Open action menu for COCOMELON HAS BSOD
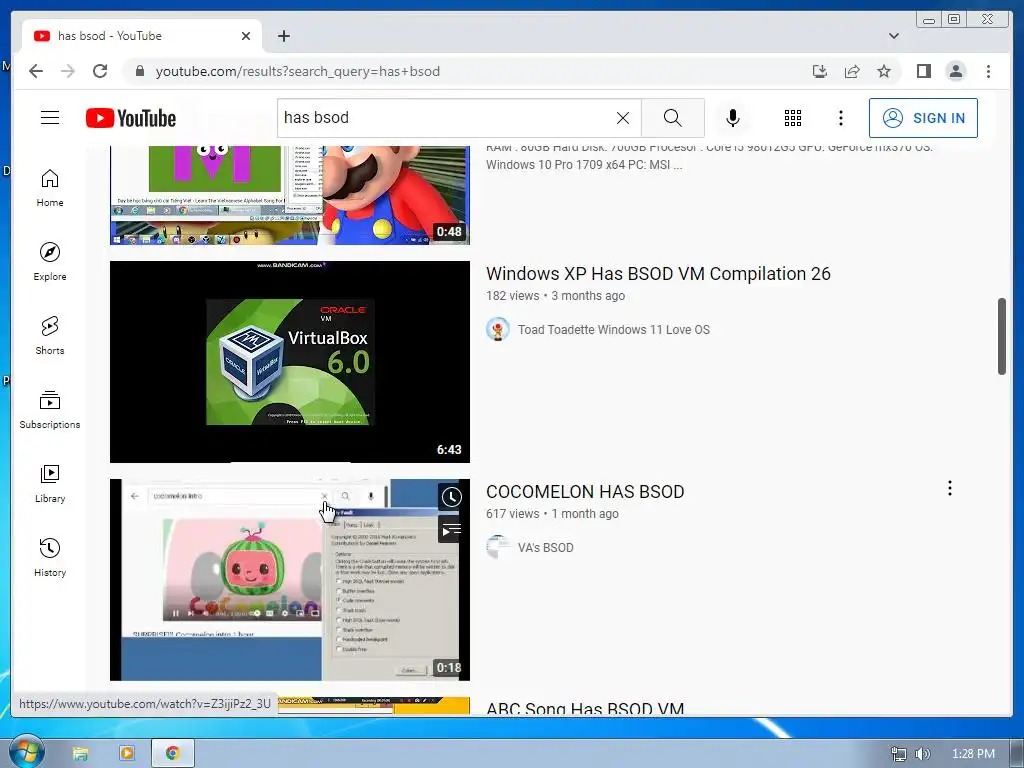The height and width of the screenshot is (768, 1024). click(950, 488)
